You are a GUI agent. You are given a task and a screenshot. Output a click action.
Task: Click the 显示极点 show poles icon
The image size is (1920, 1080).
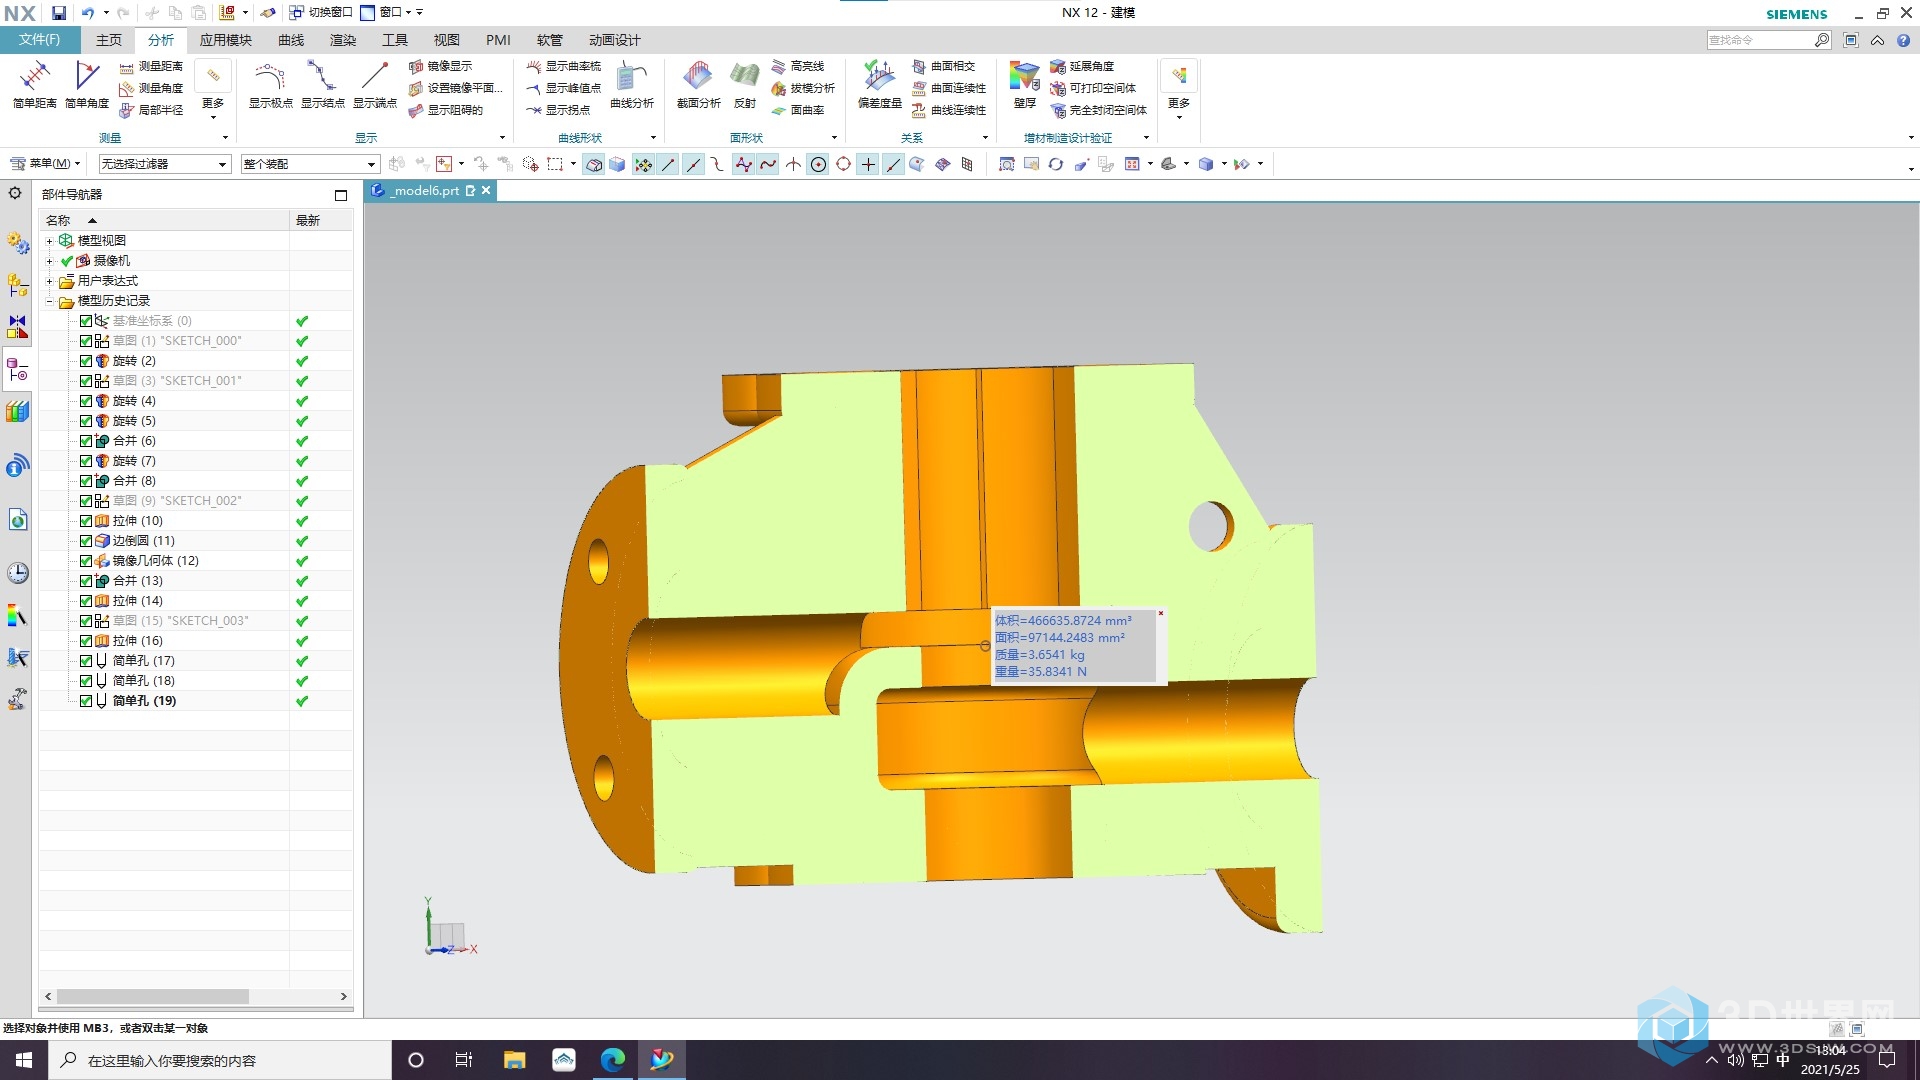coord(270,85)
